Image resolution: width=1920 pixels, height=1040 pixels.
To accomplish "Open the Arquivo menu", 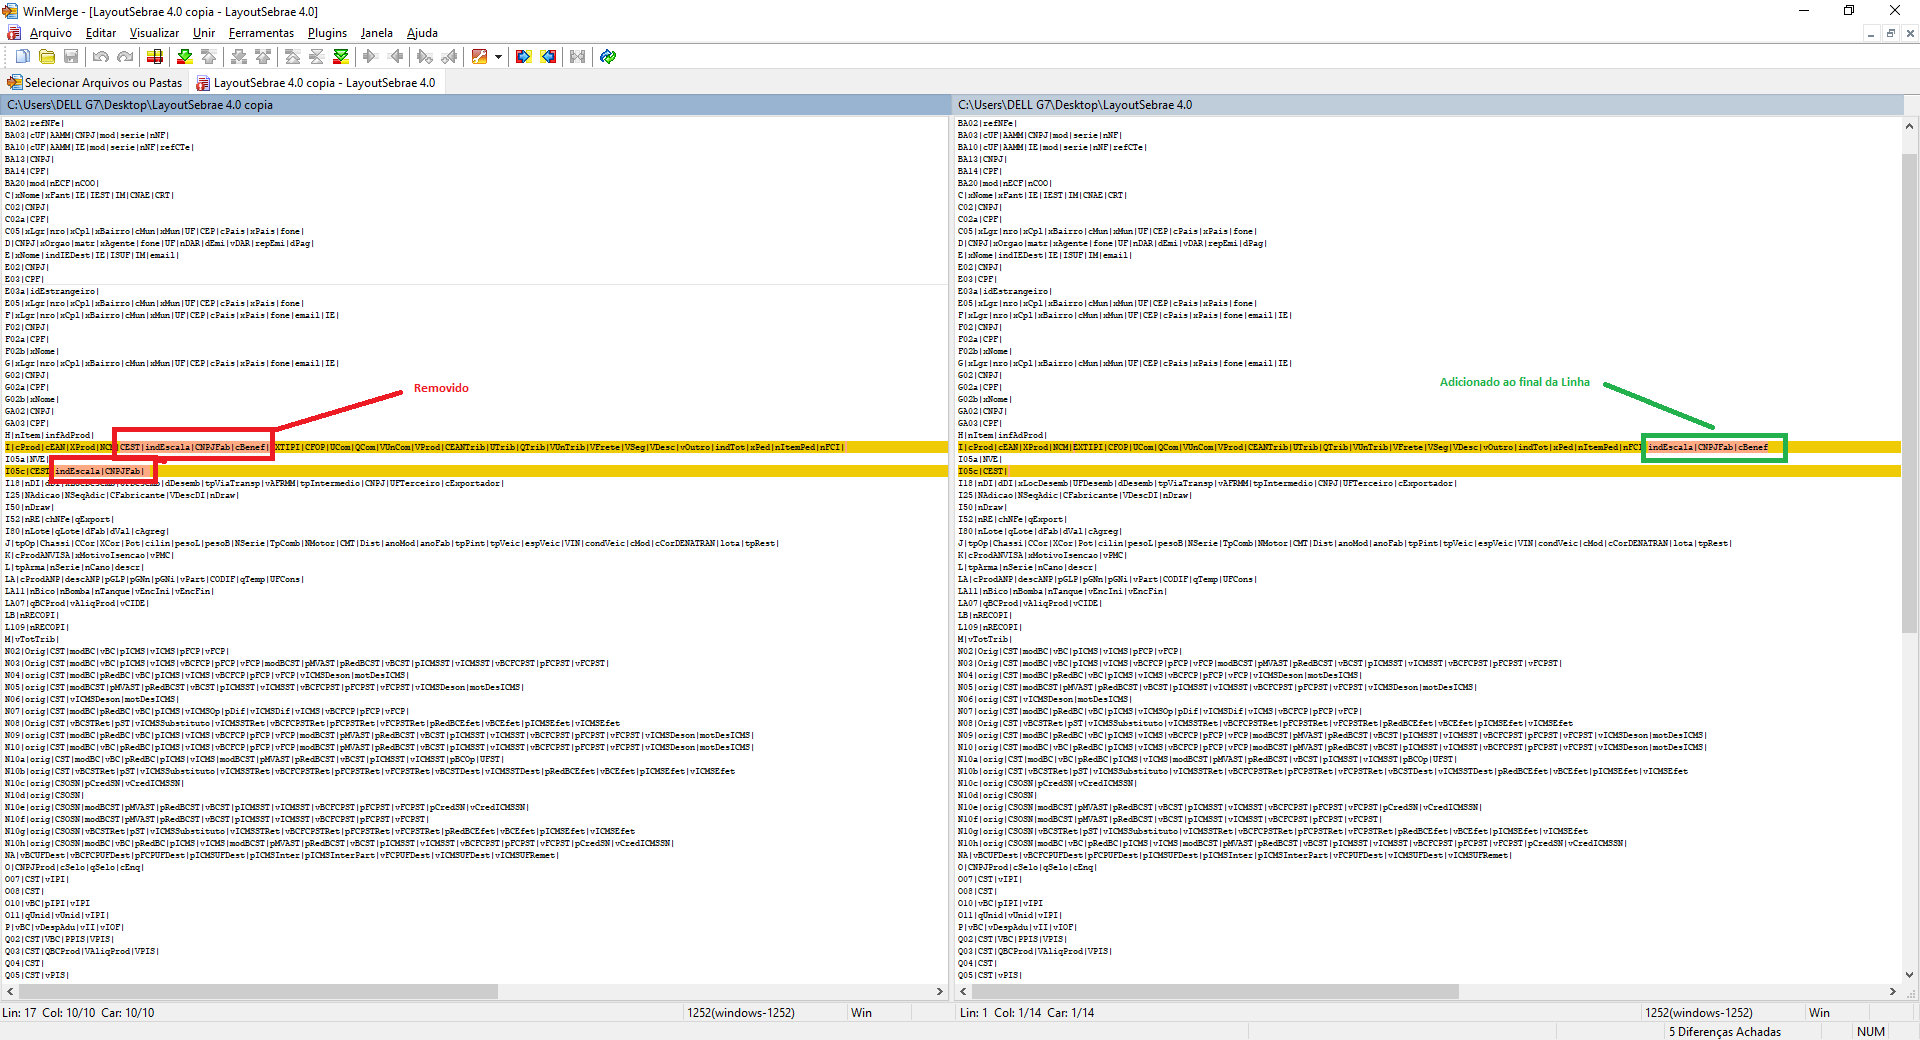I will [x=50, y=33].
